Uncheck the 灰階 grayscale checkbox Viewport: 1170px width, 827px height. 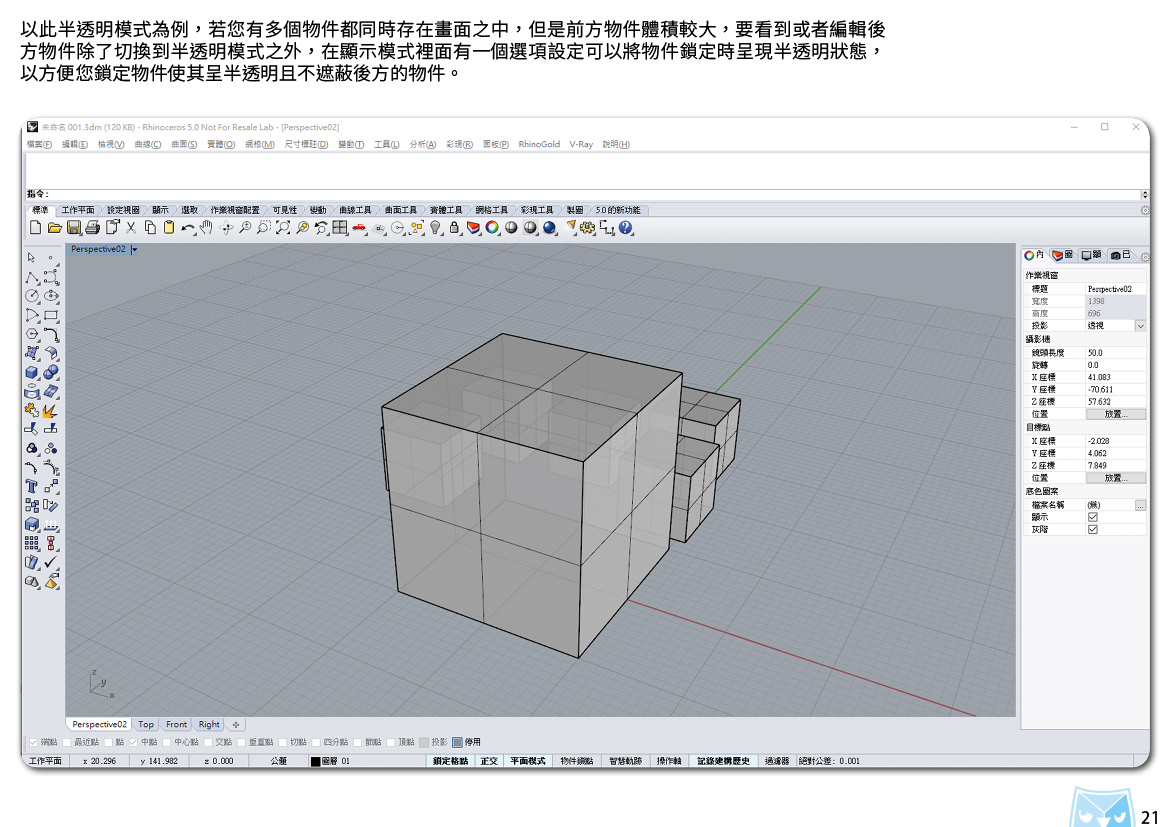[1093, 529]
